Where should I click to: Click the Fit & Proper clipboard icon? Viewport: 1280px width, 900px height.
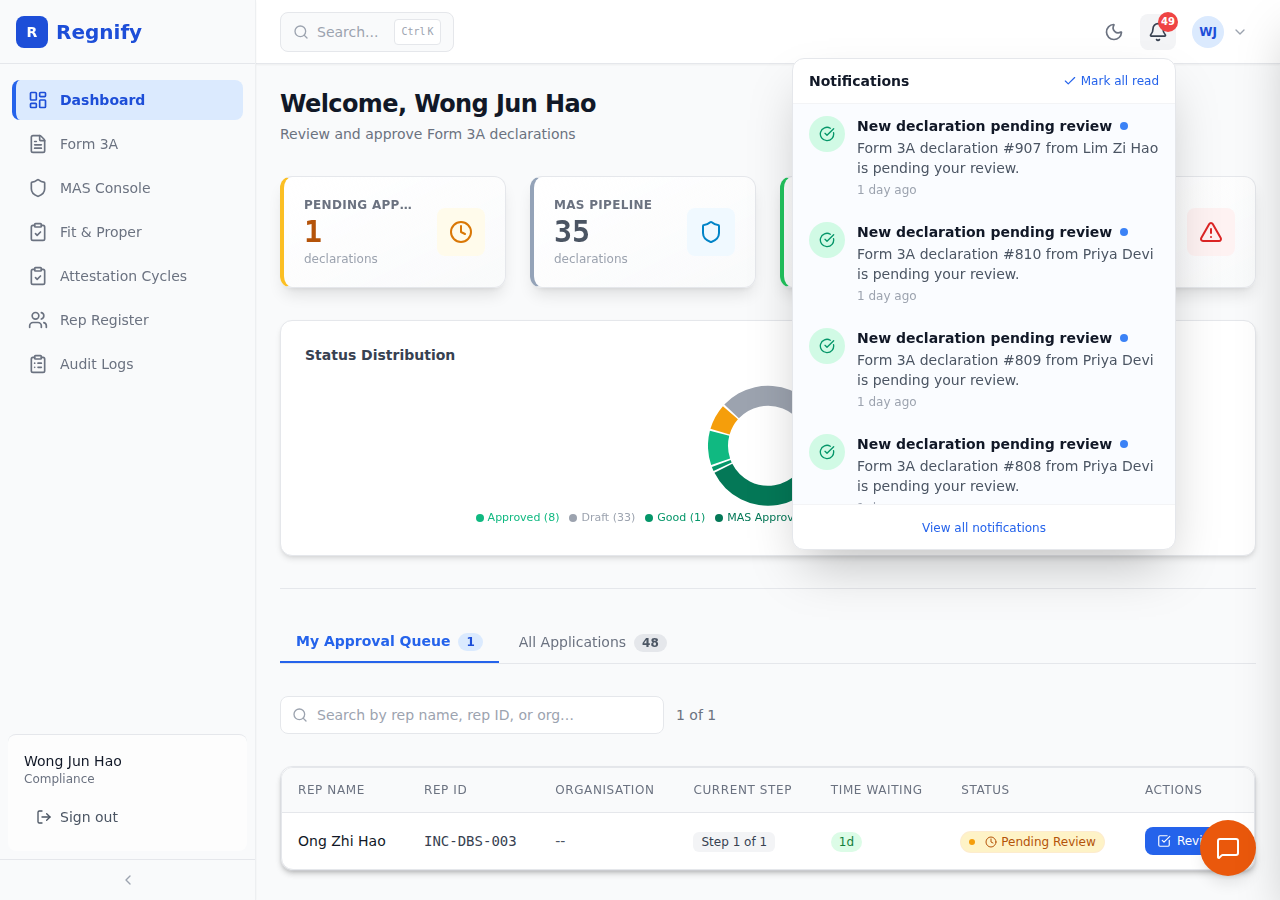(38, 232)
